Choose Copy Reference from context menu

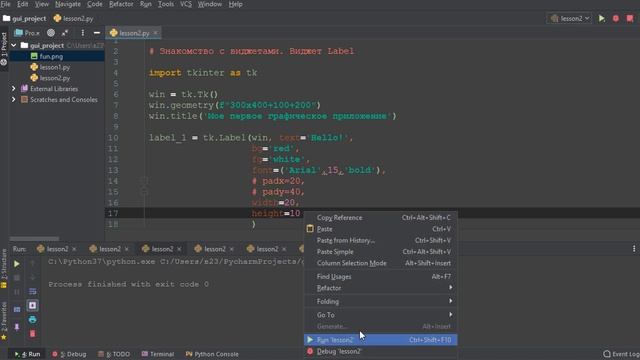380,218
